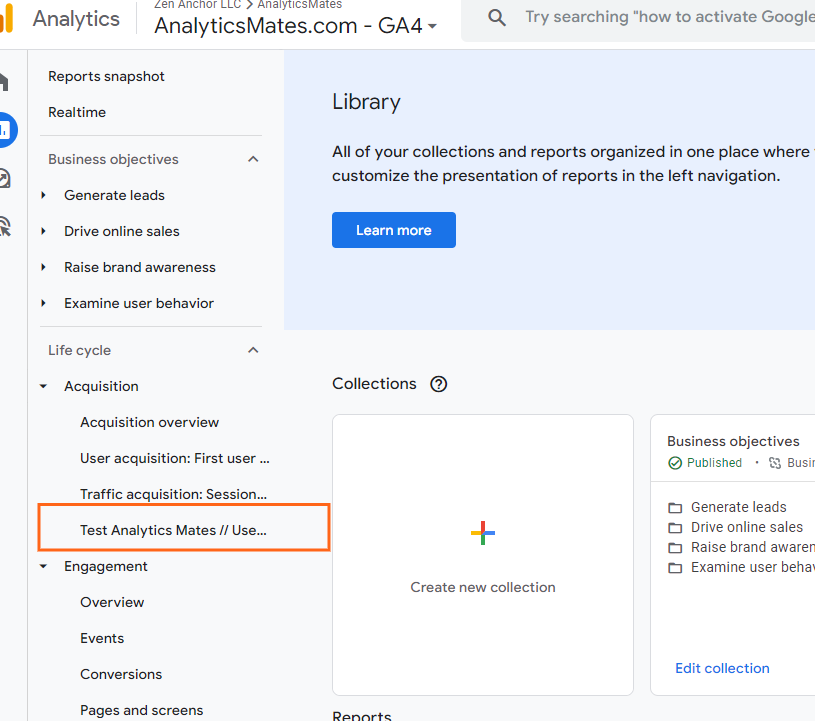Viewport: 815px width, 721px height.
Task: Click the Collections heading text
Action: pyautogui.click(x=374, y=384)
